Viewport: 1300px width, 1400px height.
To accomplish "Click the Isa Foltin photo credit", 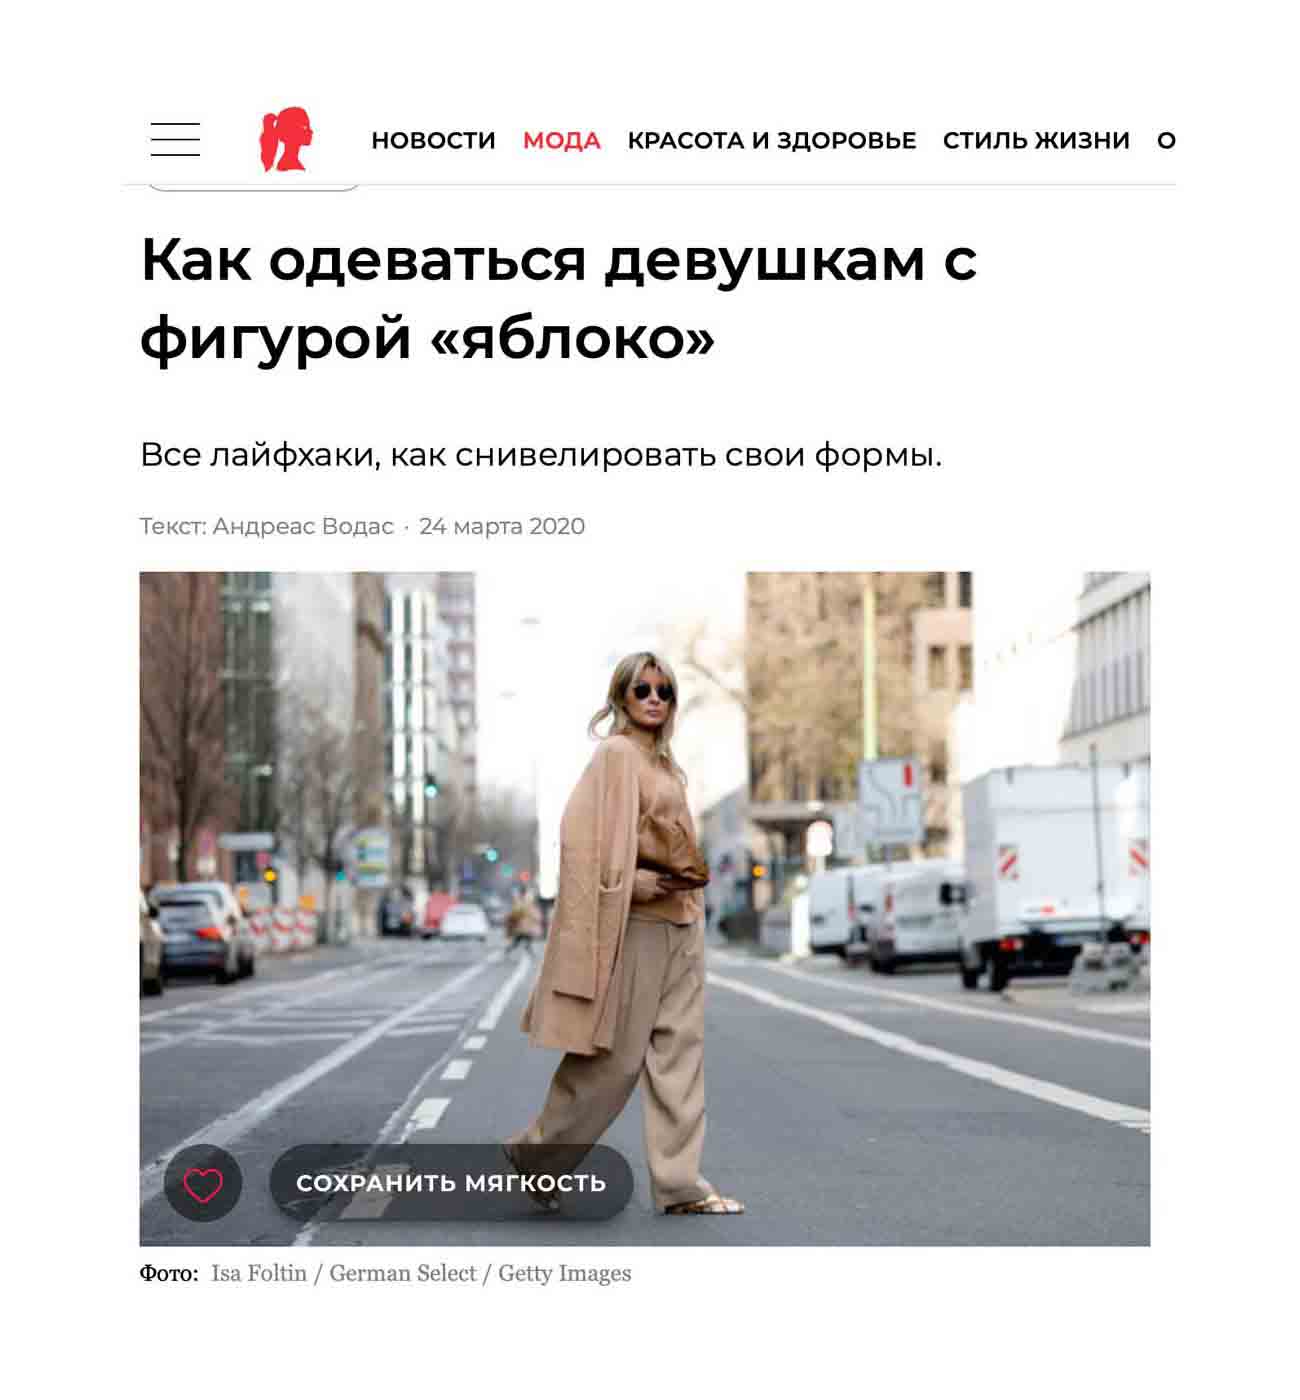I will [259, 1273].
